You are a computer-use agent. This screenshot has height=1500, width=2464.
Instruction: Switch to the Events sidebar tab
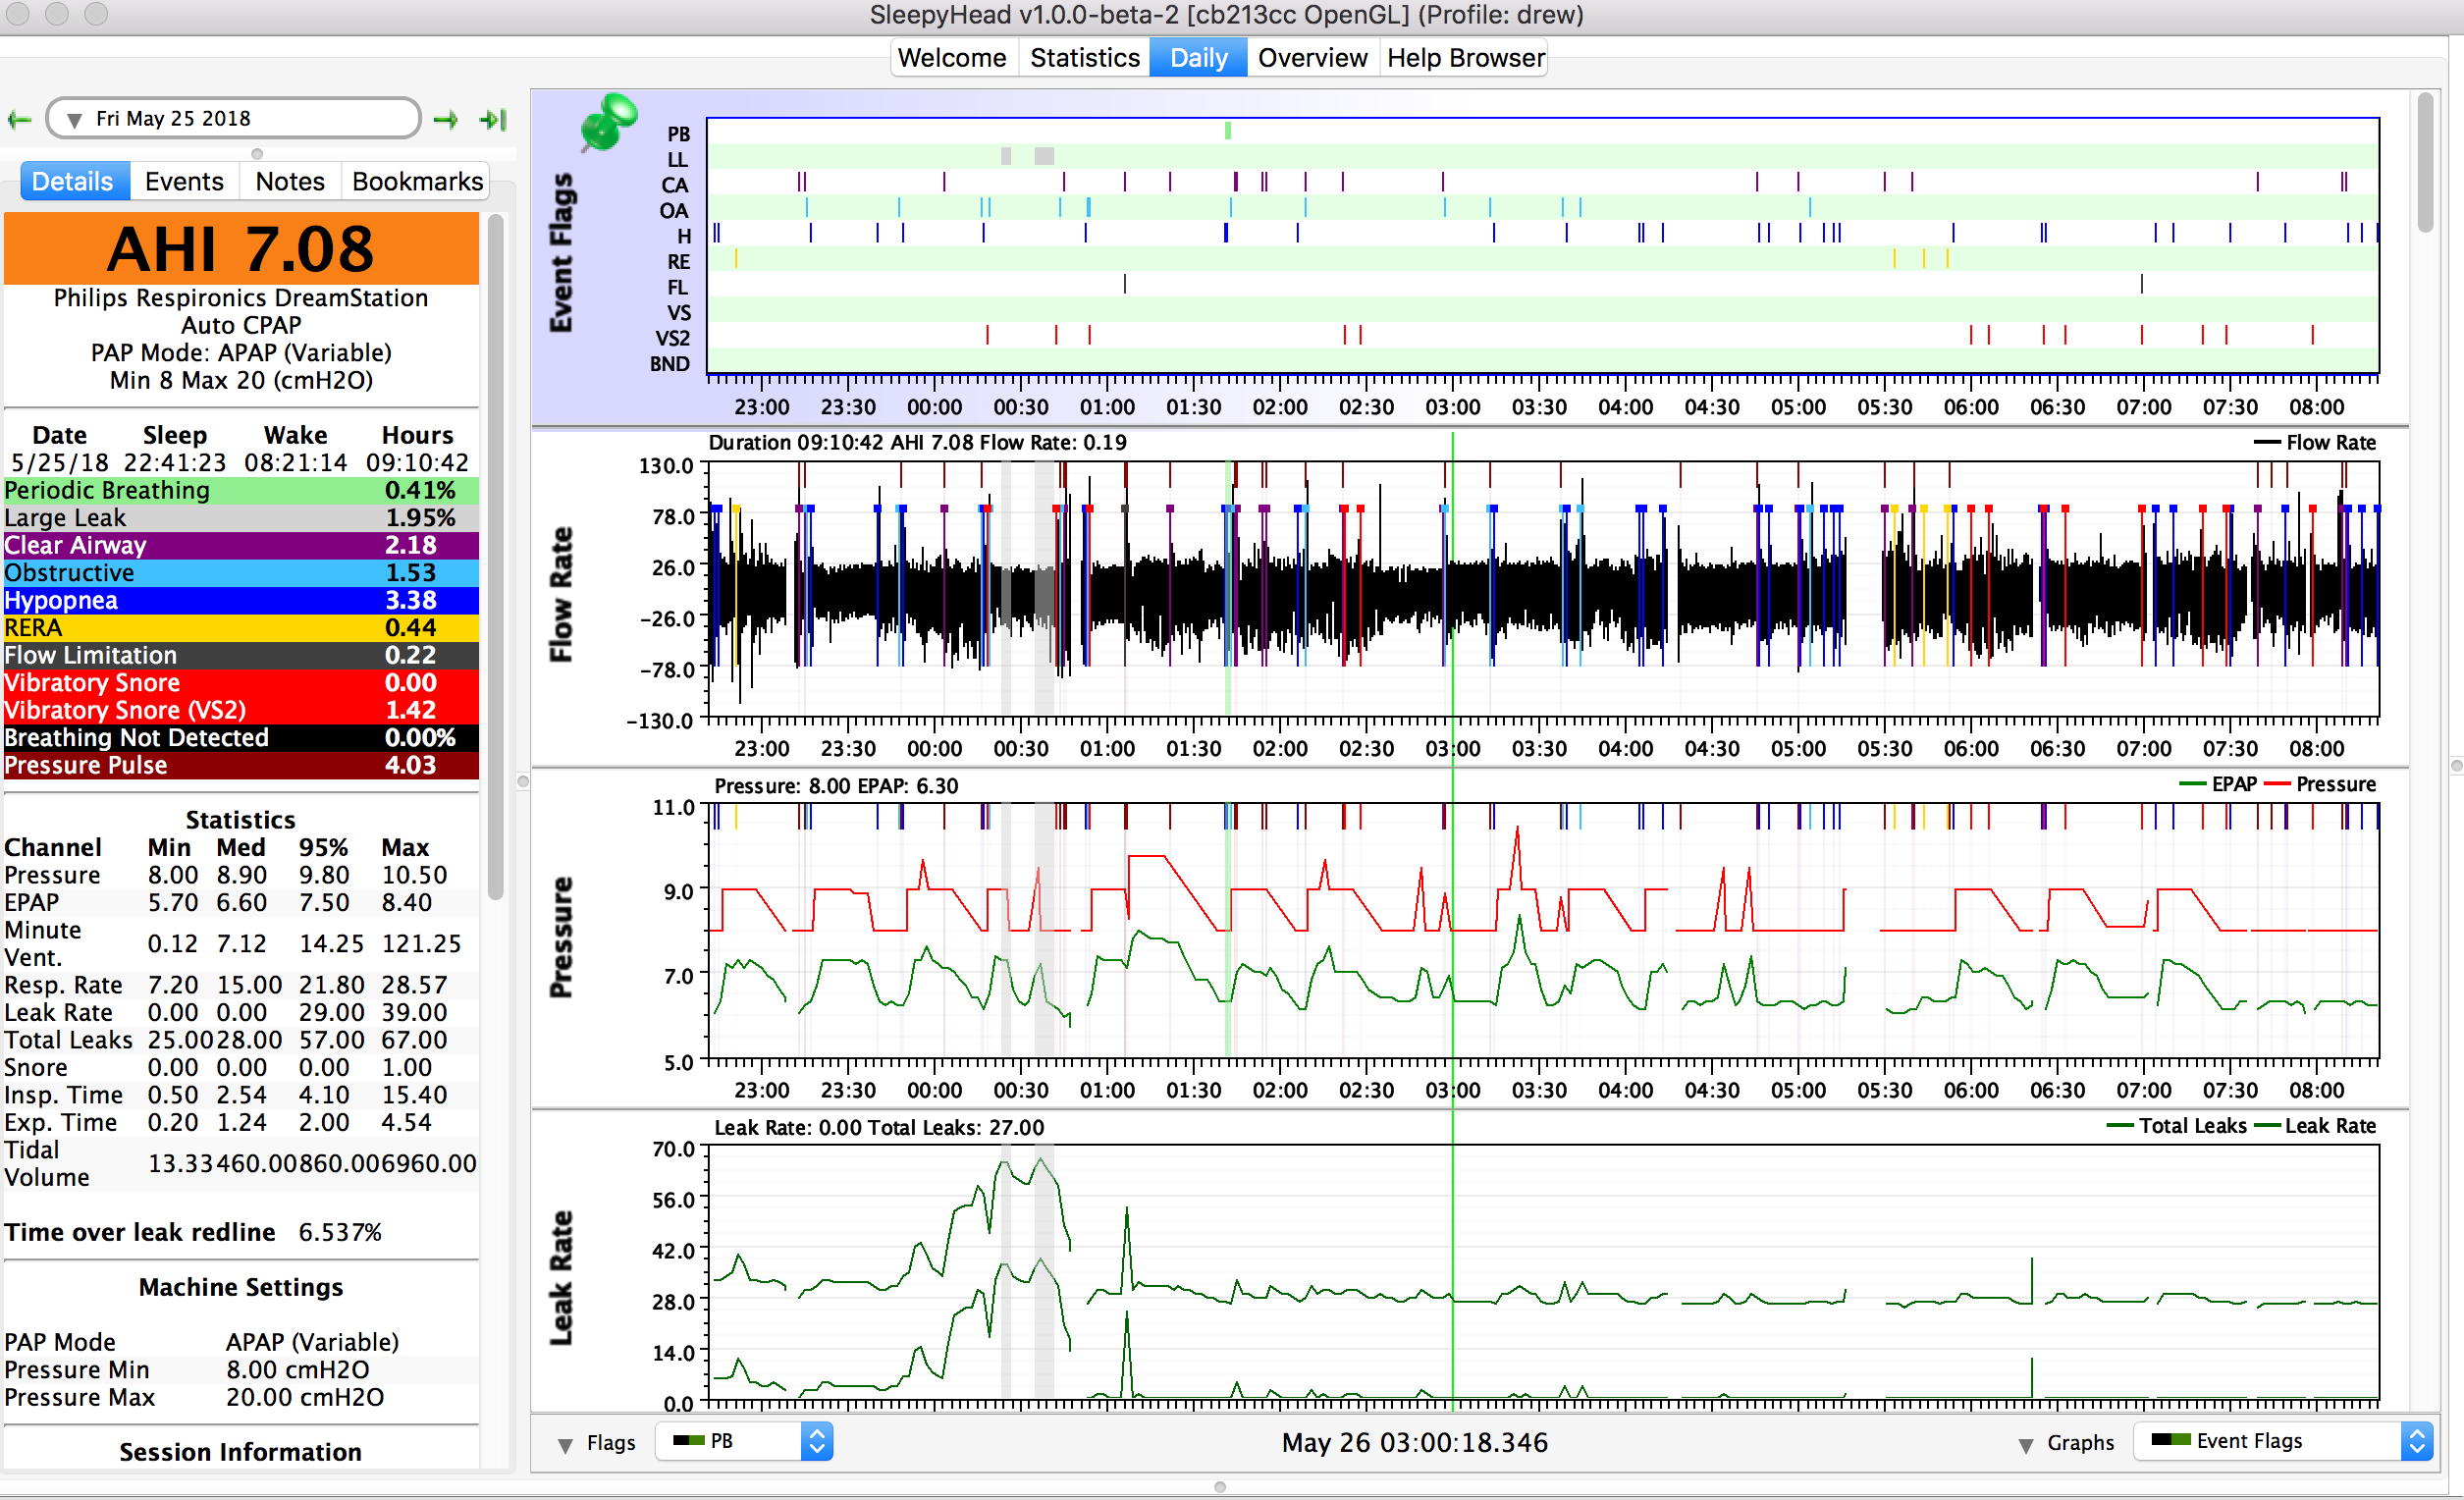tap(184, 181)
